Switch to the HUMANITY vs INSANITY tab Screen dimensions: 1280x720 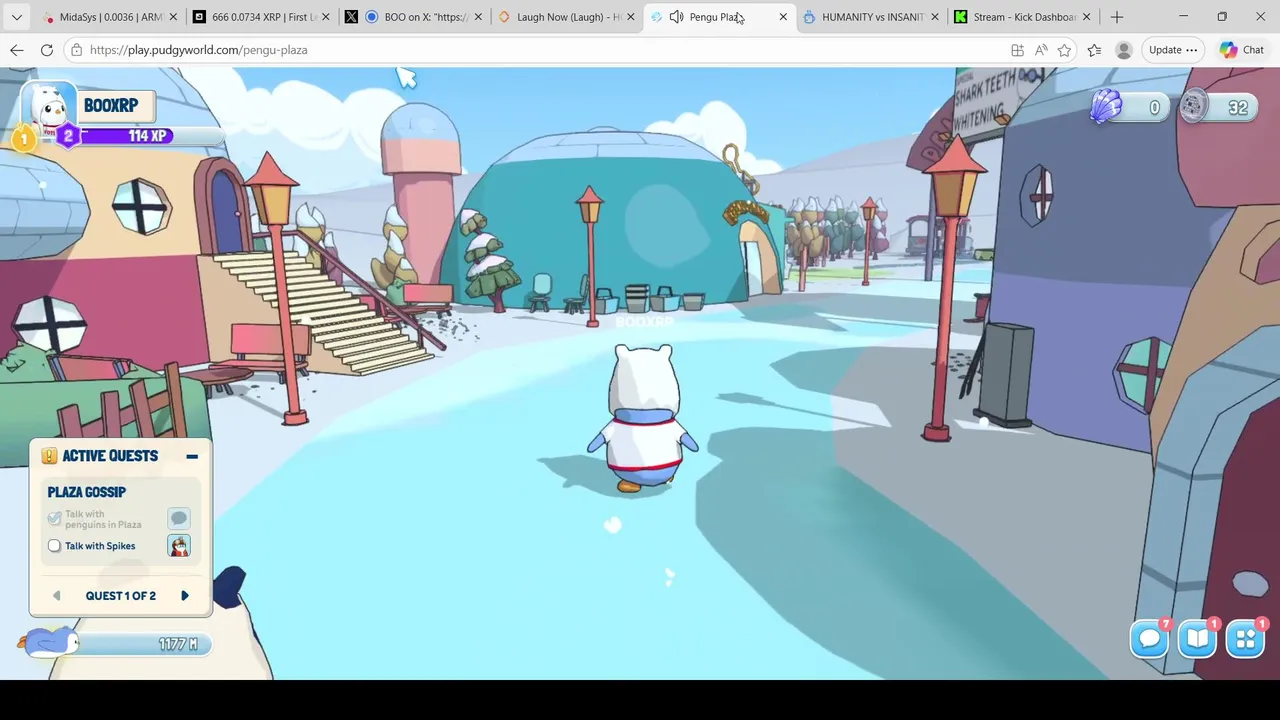(873, 17)
